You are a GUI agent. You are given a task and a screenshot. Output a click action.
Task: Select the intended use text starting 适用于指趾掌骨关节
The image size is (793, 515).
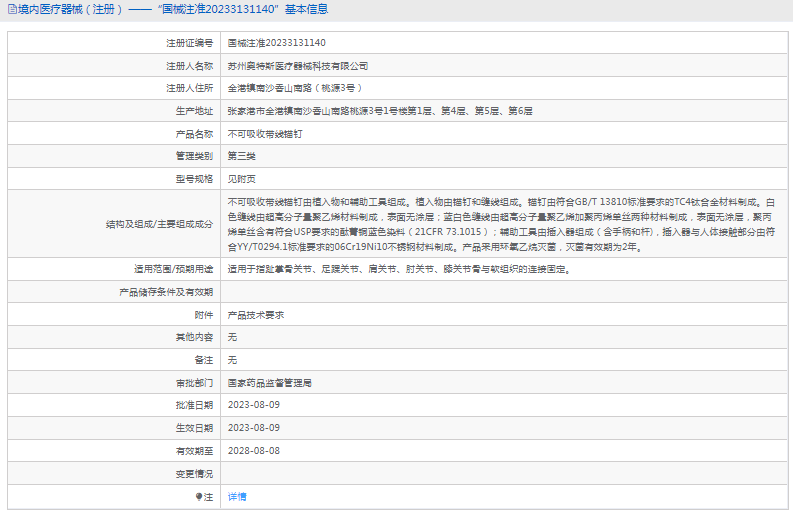click(400, 269)
